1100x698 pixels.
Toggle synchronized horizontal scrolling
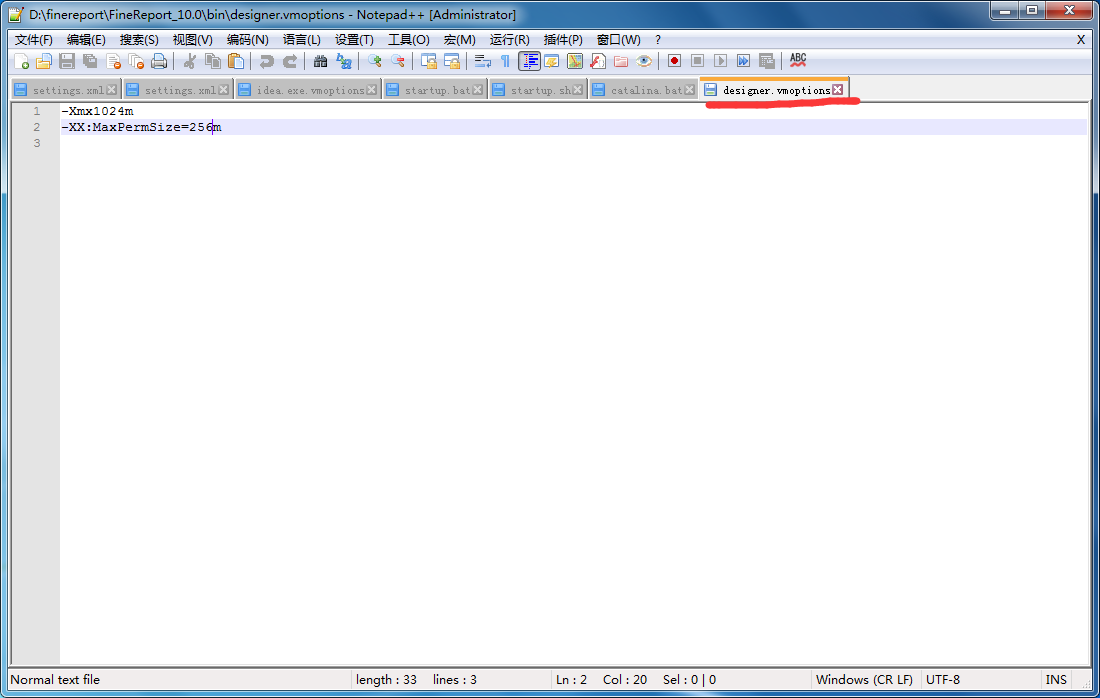(451, 62)
